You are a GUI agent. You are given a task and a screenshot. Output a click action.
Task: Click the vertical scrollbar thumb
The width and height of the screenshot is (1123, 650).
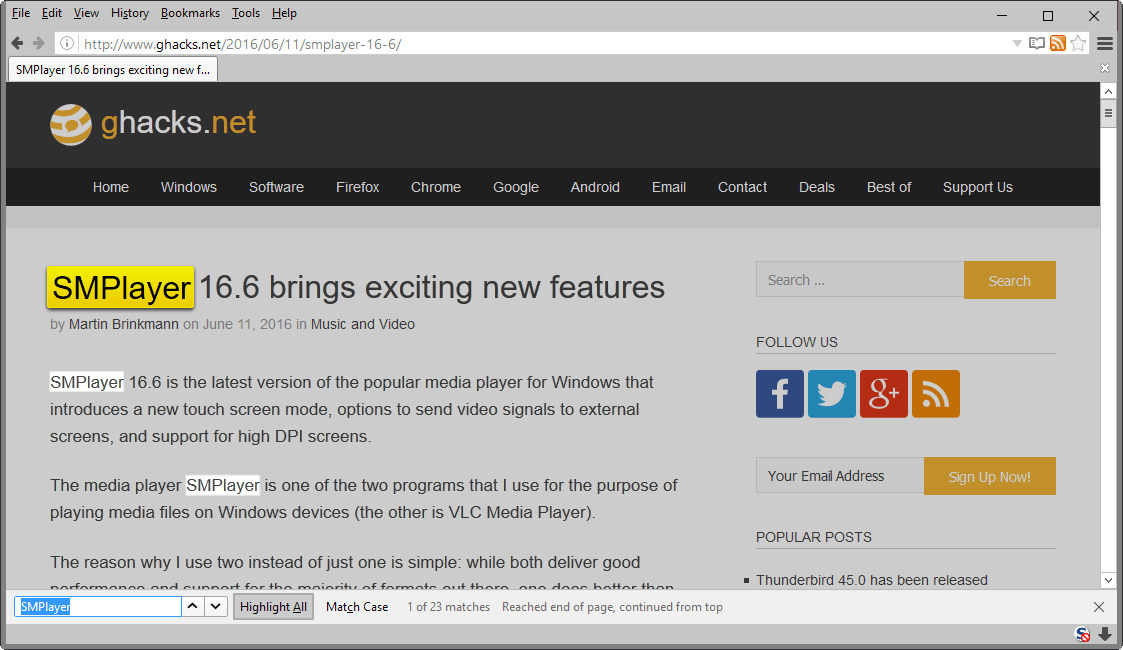coord(1108,113)
